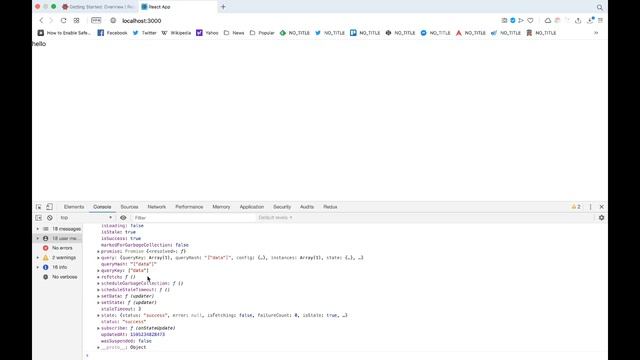The image size is (640, 360).
Task: Close the DevTools panel
Action: [x=601, y=207]
